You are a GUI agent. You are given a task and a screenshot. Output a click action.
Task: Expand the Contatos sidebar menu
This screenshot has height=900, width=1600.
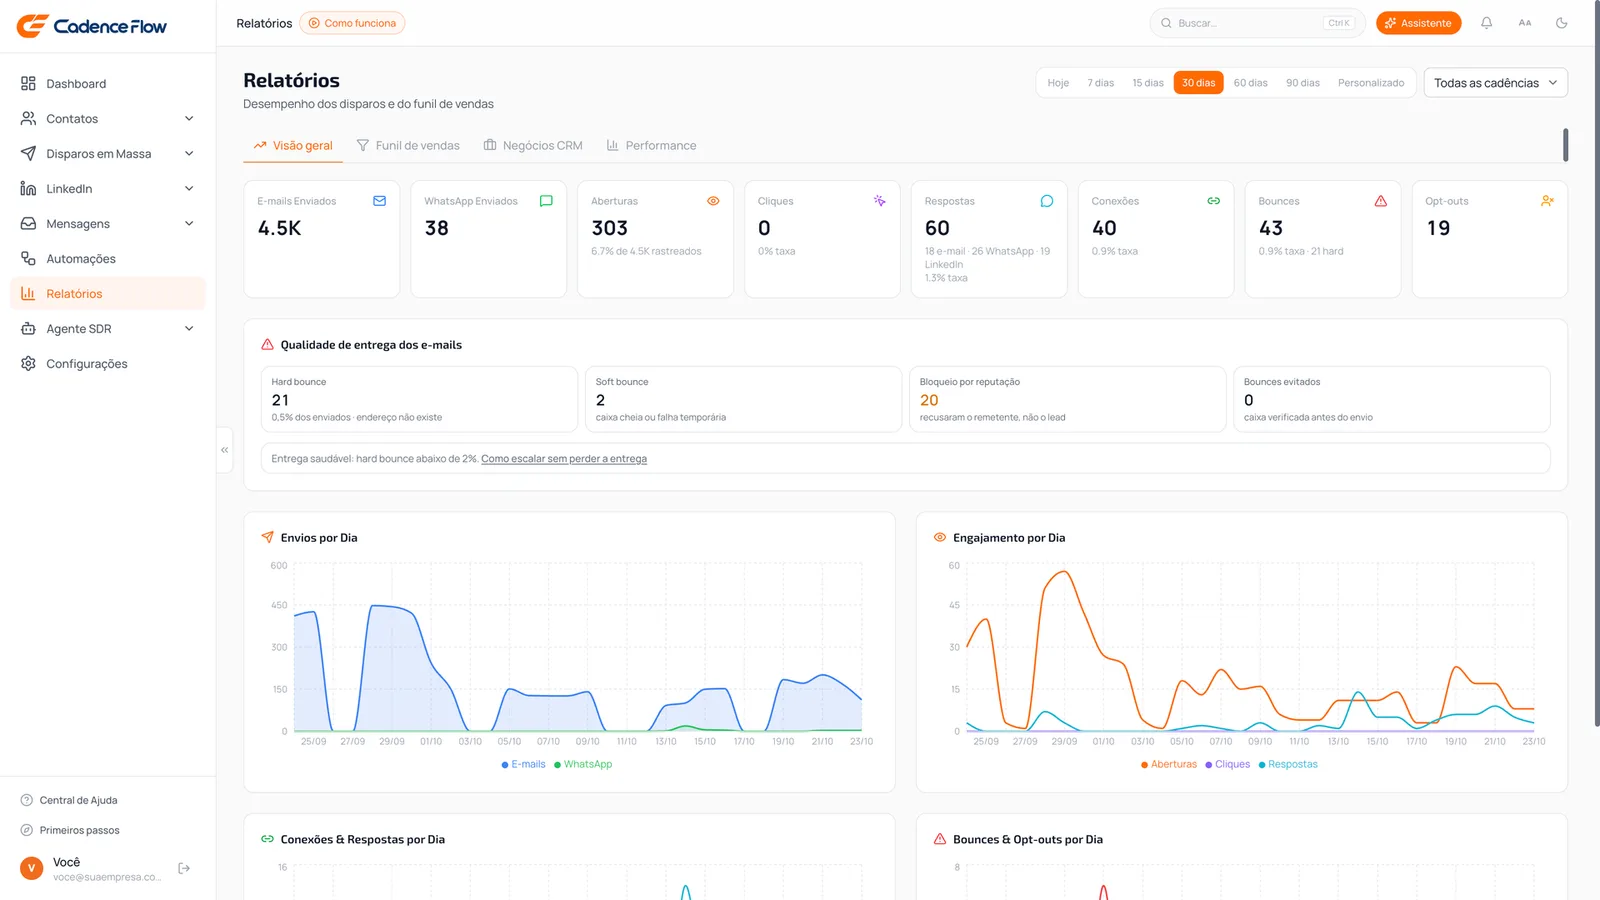click(108, 119)
